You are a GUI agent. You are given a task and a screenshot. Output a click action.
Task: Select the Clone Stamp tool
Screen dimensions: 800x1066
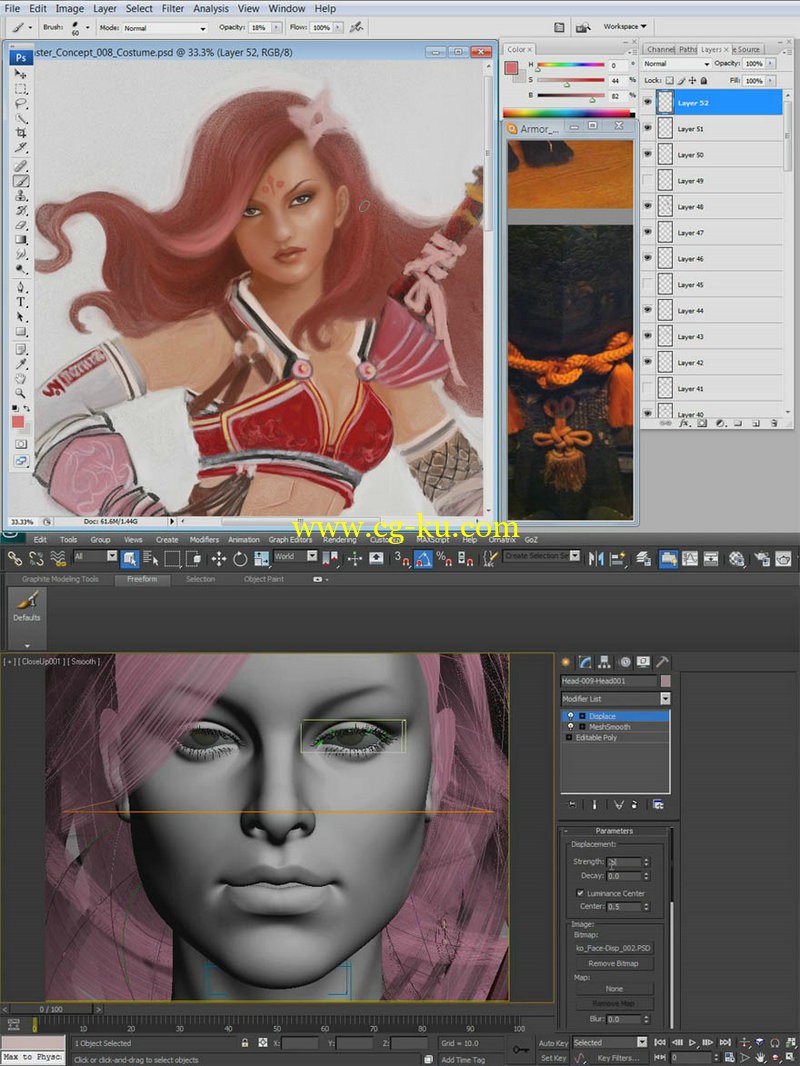pos(20,196)
